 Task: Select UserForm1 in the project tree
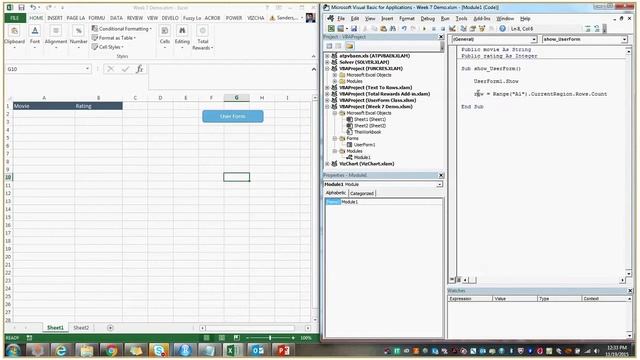pyautogui.click(x=364, y=144)
